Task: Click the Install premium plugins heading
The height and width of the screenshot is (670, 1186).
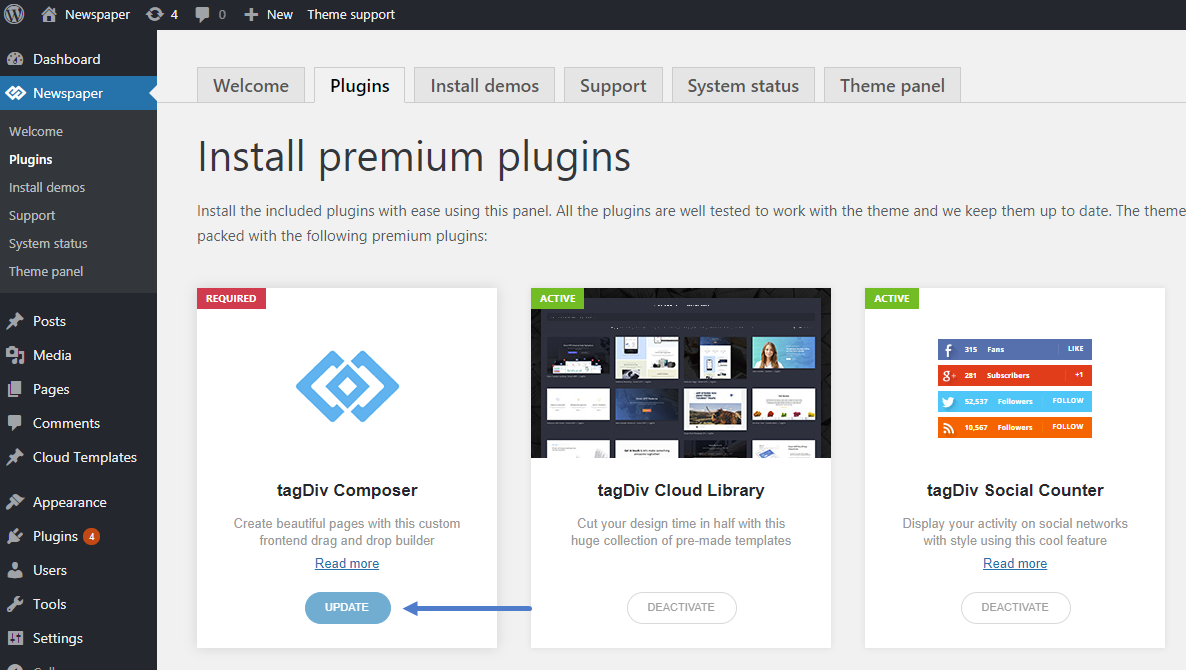Action: pyautogui.click(x=414, y=157)
